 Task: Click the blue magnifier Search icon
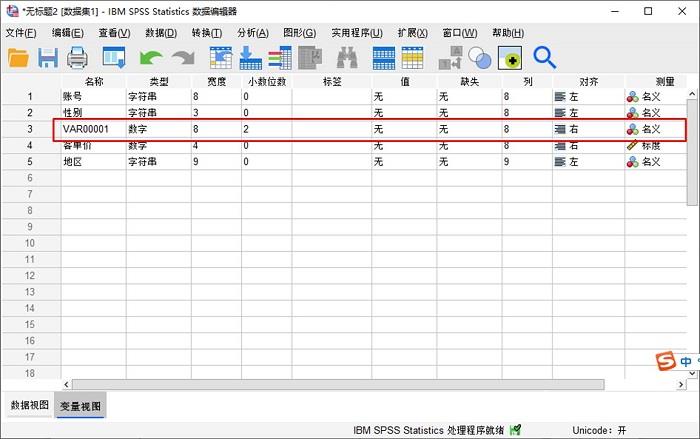pyautogui.click(x=545, y=58)
